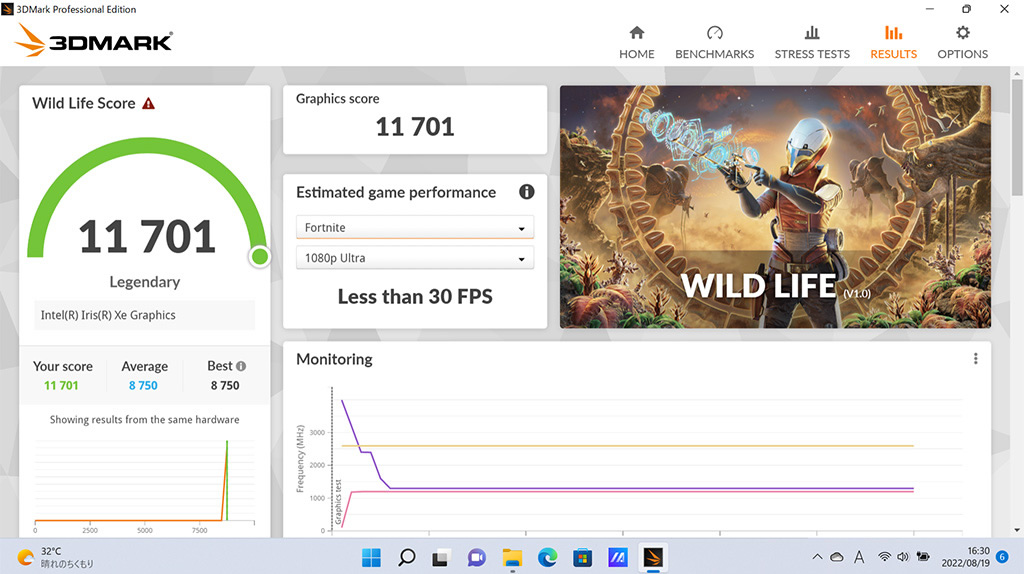
Task: Open the Windows Start menu
Action: click(x=371, y=557)
